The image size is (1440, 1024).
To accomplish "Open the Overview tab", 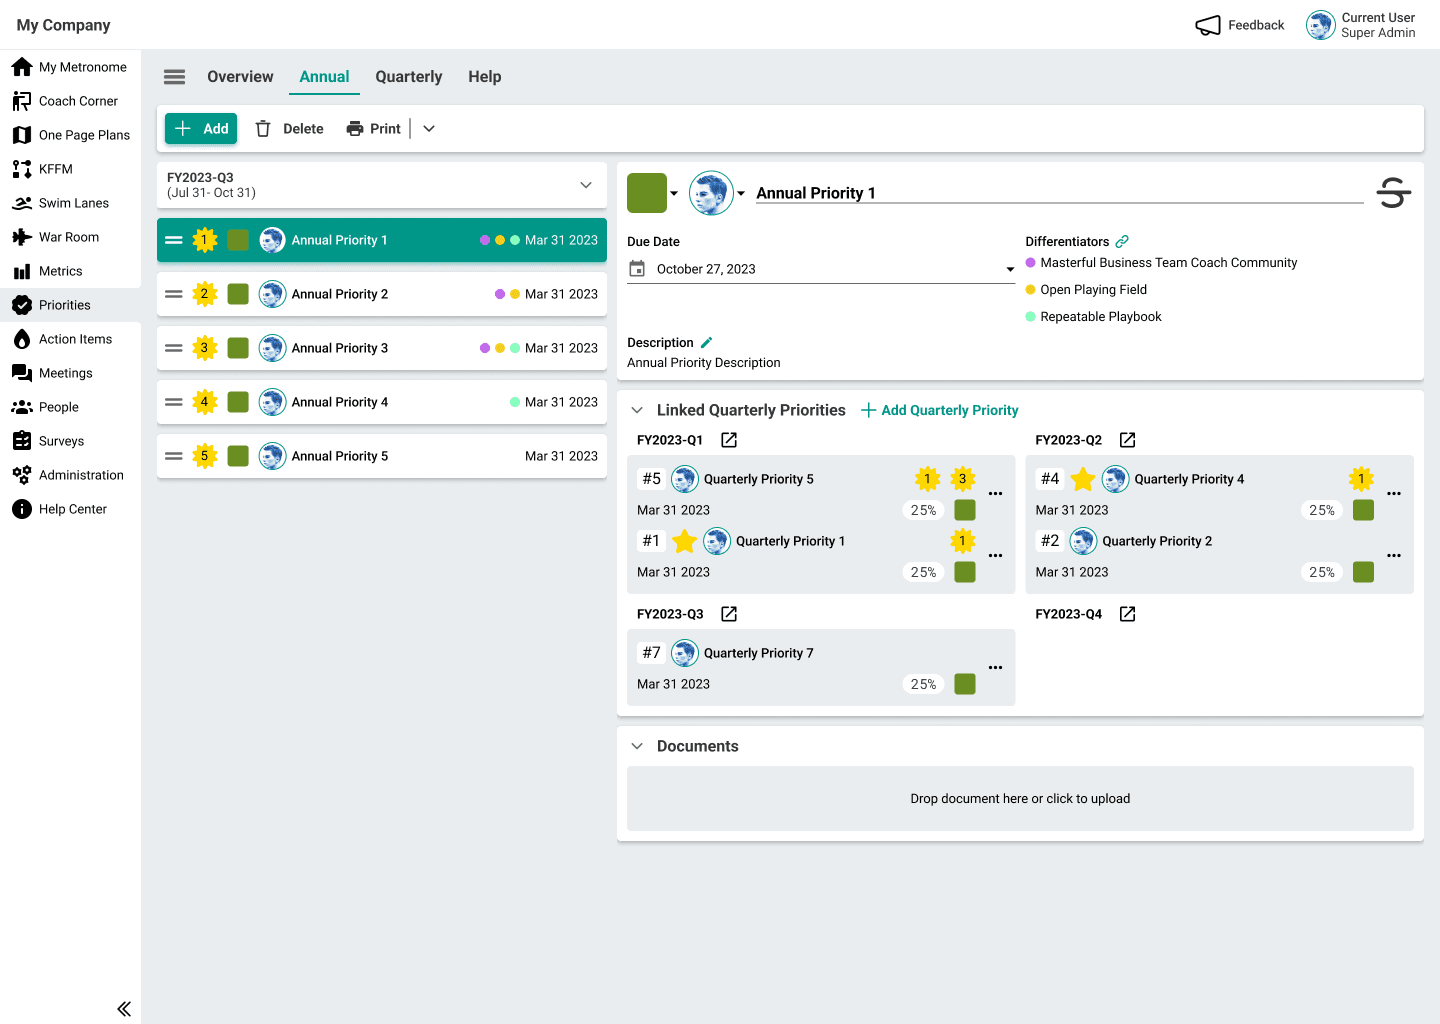I will tap(240, 77).
